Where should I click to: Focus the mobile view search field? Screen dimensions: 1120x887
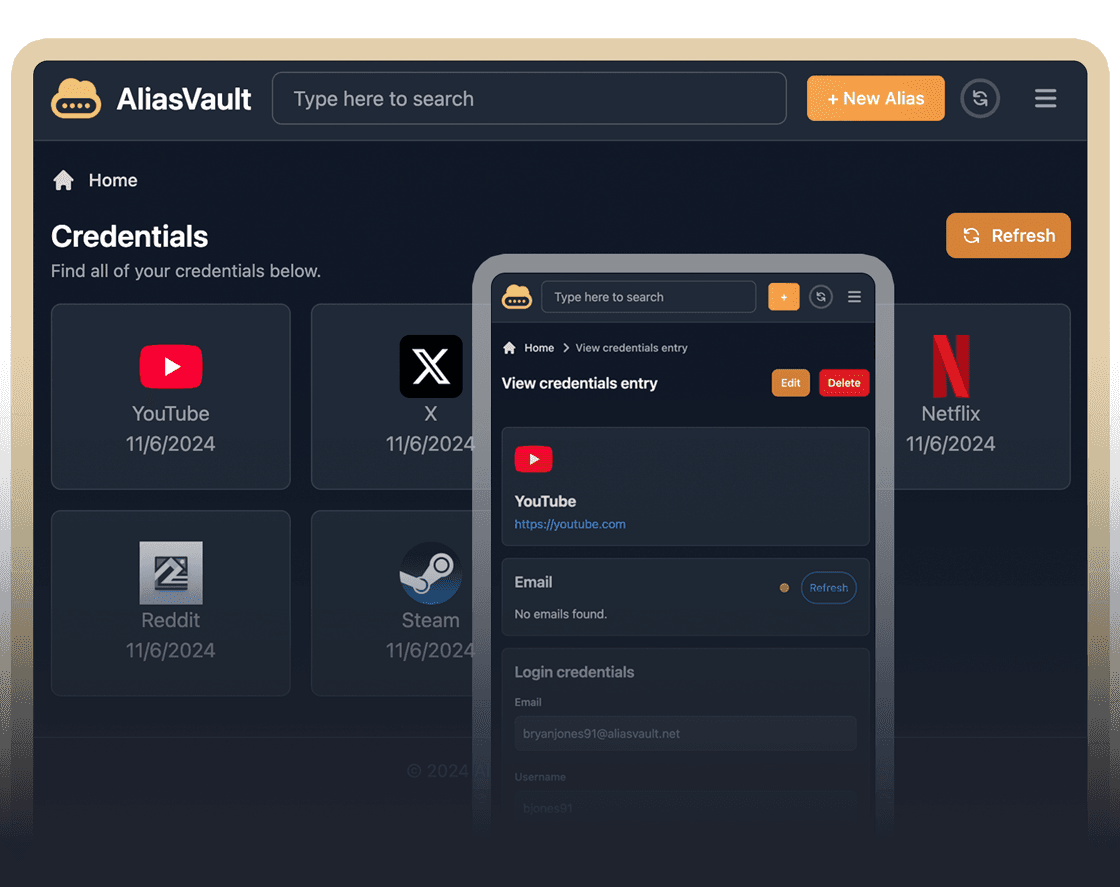(x=649, y=296)
